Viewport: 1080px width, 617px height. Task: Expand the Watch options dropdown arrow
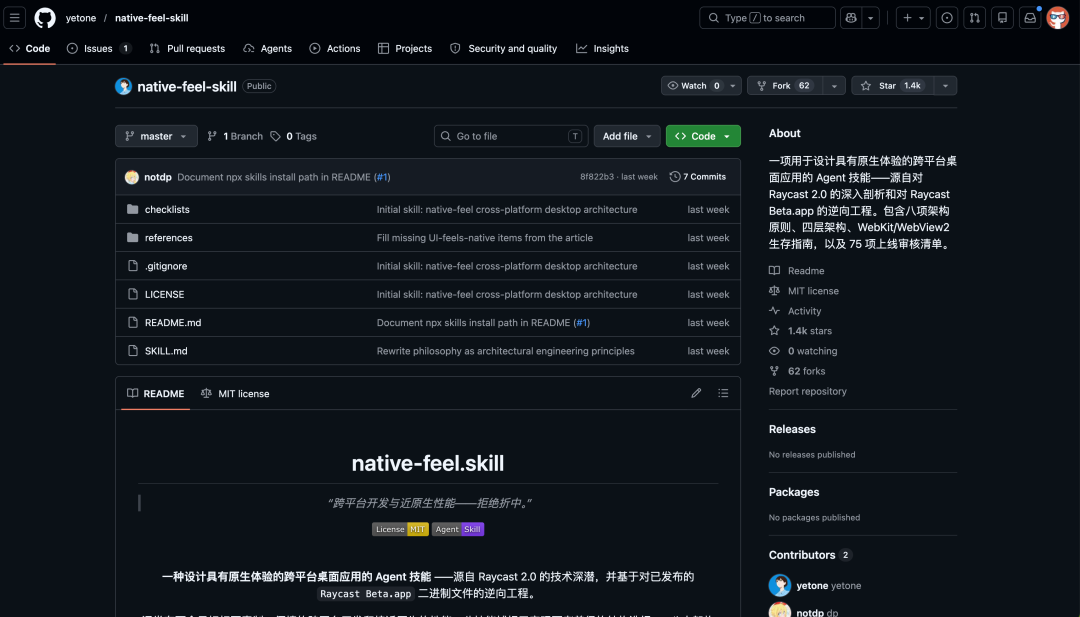coord(733,85)
